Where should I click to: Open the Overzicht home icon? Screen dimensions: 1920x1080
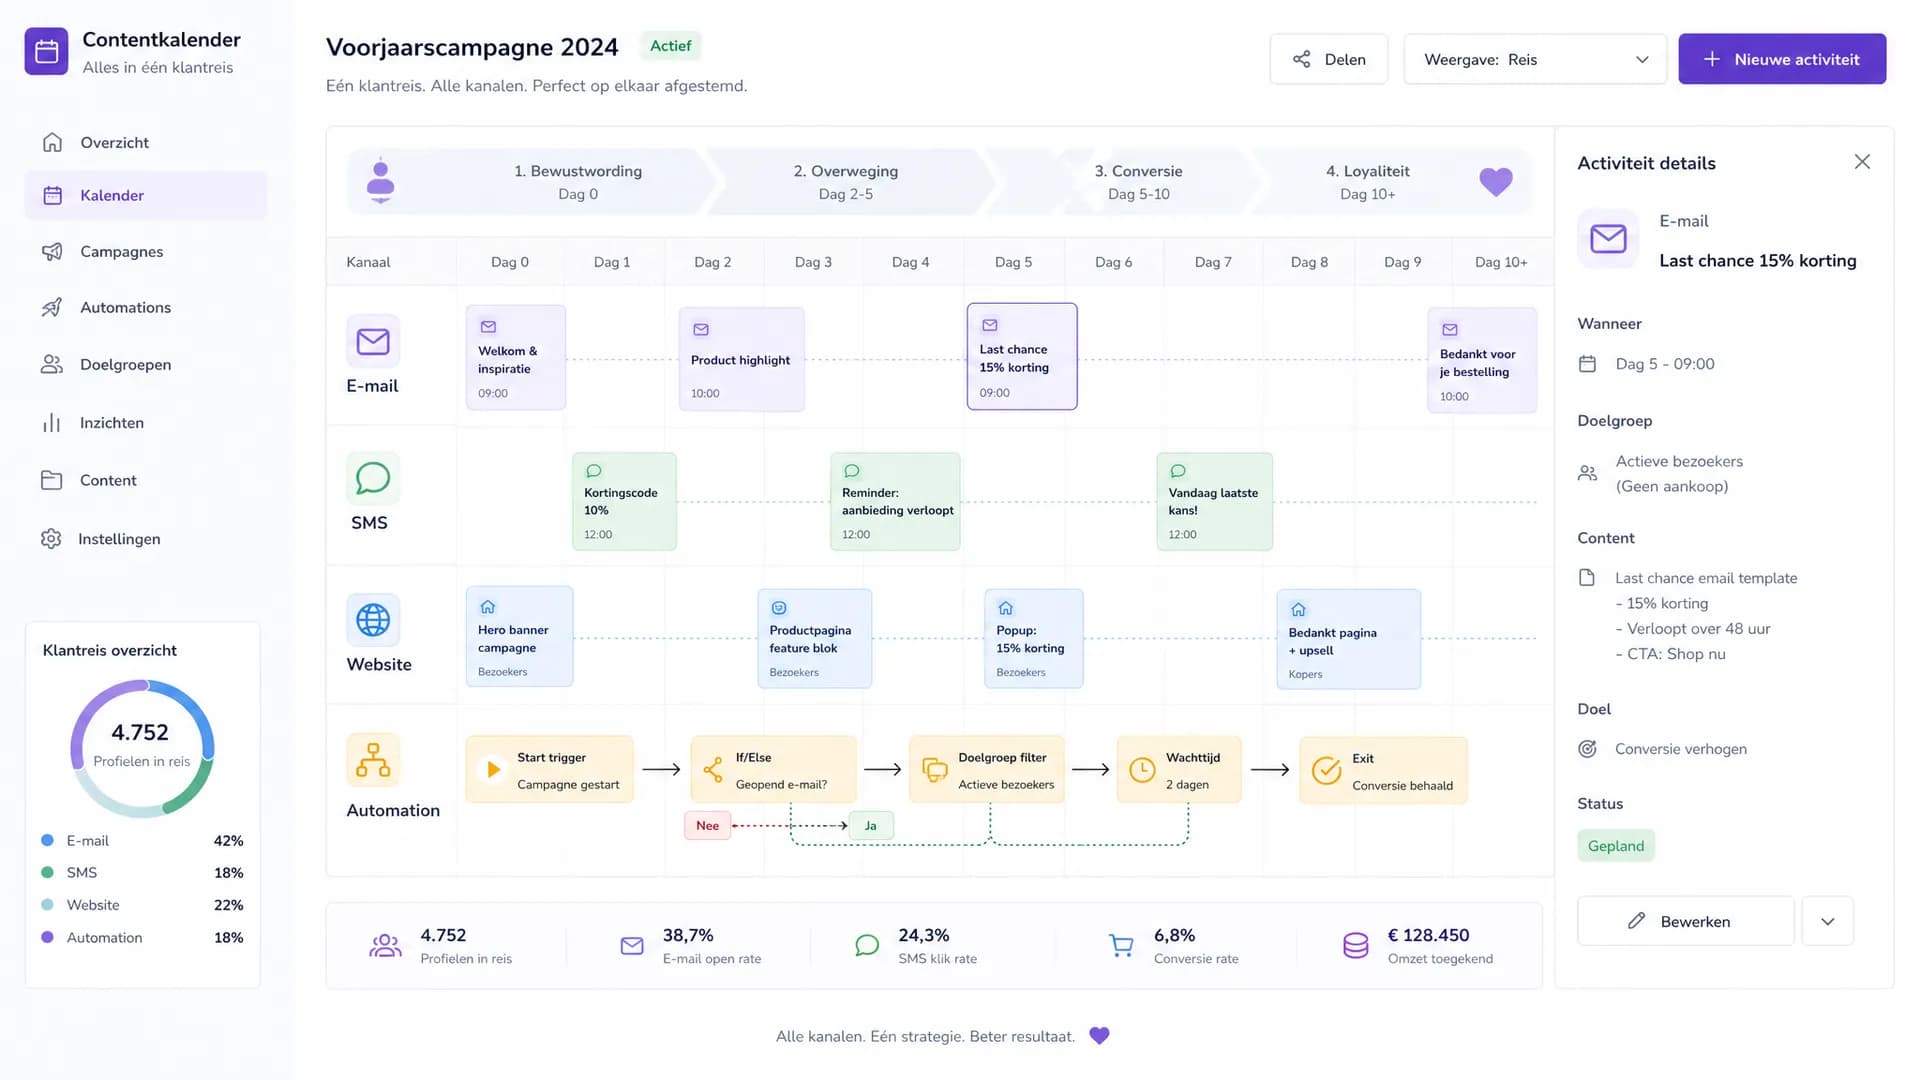[52, 142]
